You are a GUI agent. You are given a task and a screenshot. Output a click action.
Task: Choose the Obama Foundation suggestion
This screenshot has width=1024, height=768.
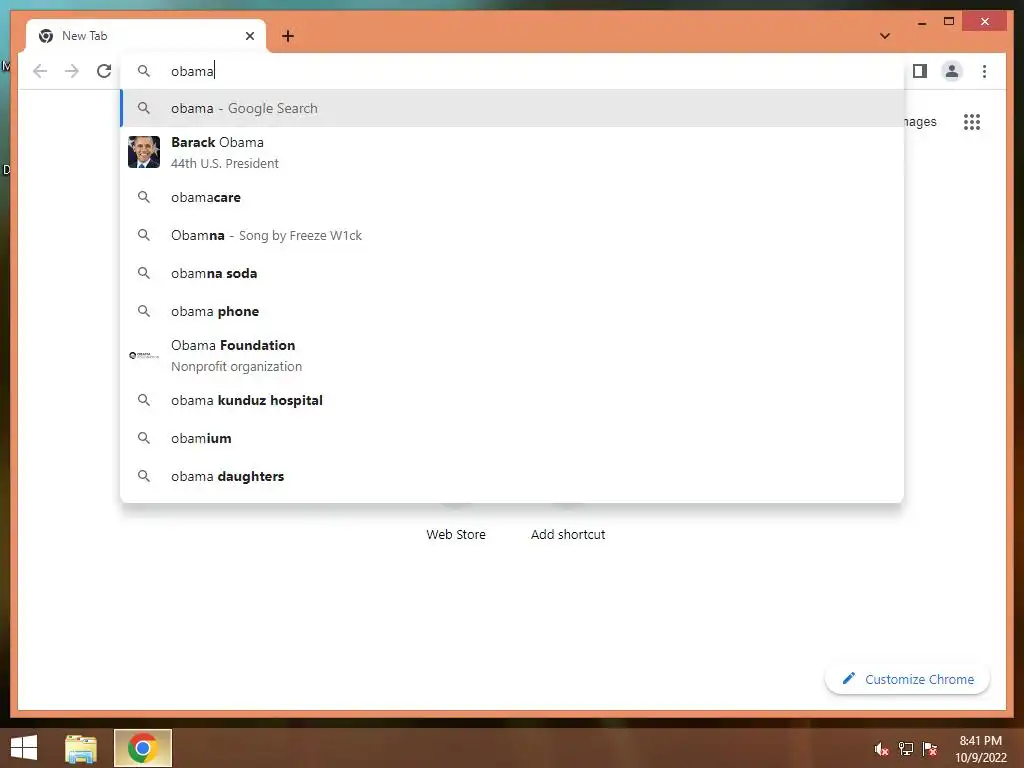pos(513,355)
